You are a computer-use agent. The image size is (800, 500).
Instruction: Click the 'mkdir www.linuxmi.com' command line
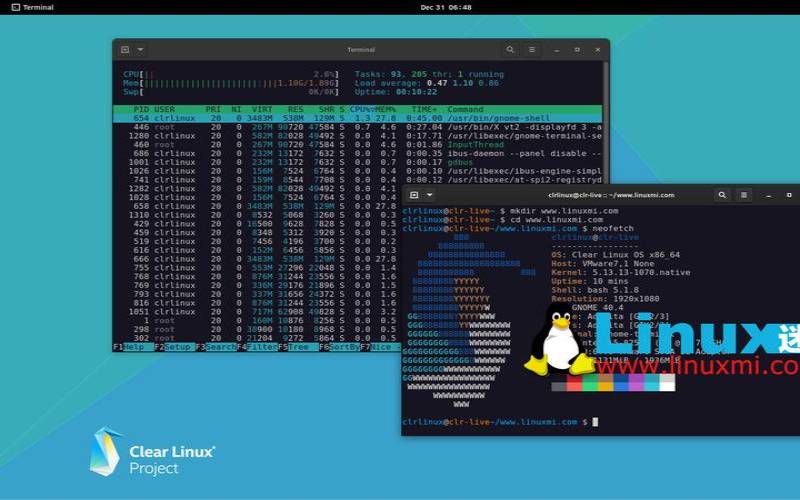[510, 211]
